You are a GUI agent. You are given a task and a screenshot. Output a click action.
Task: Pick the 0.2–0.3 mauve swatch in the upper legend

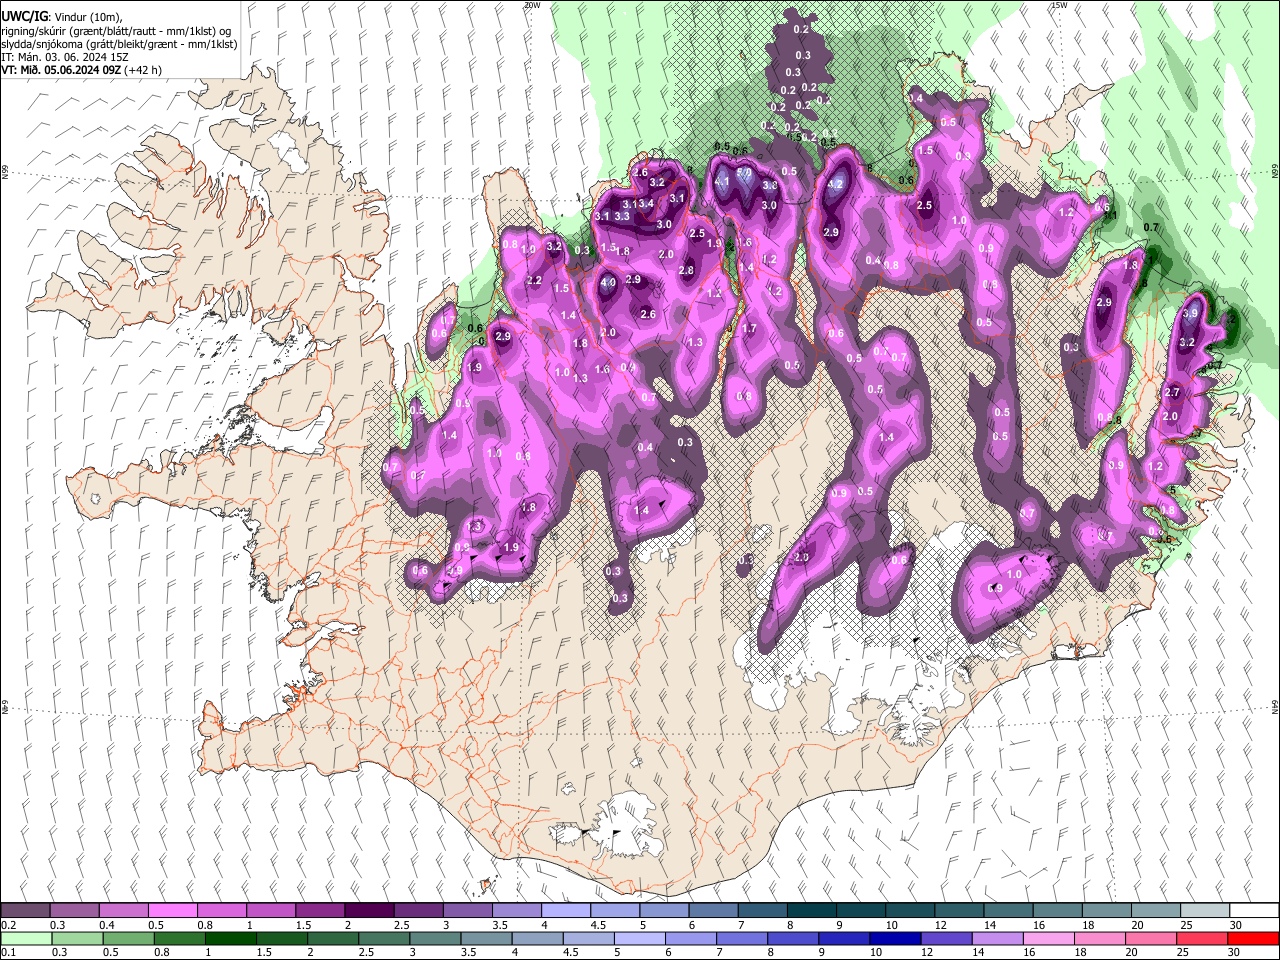point(25,910)
